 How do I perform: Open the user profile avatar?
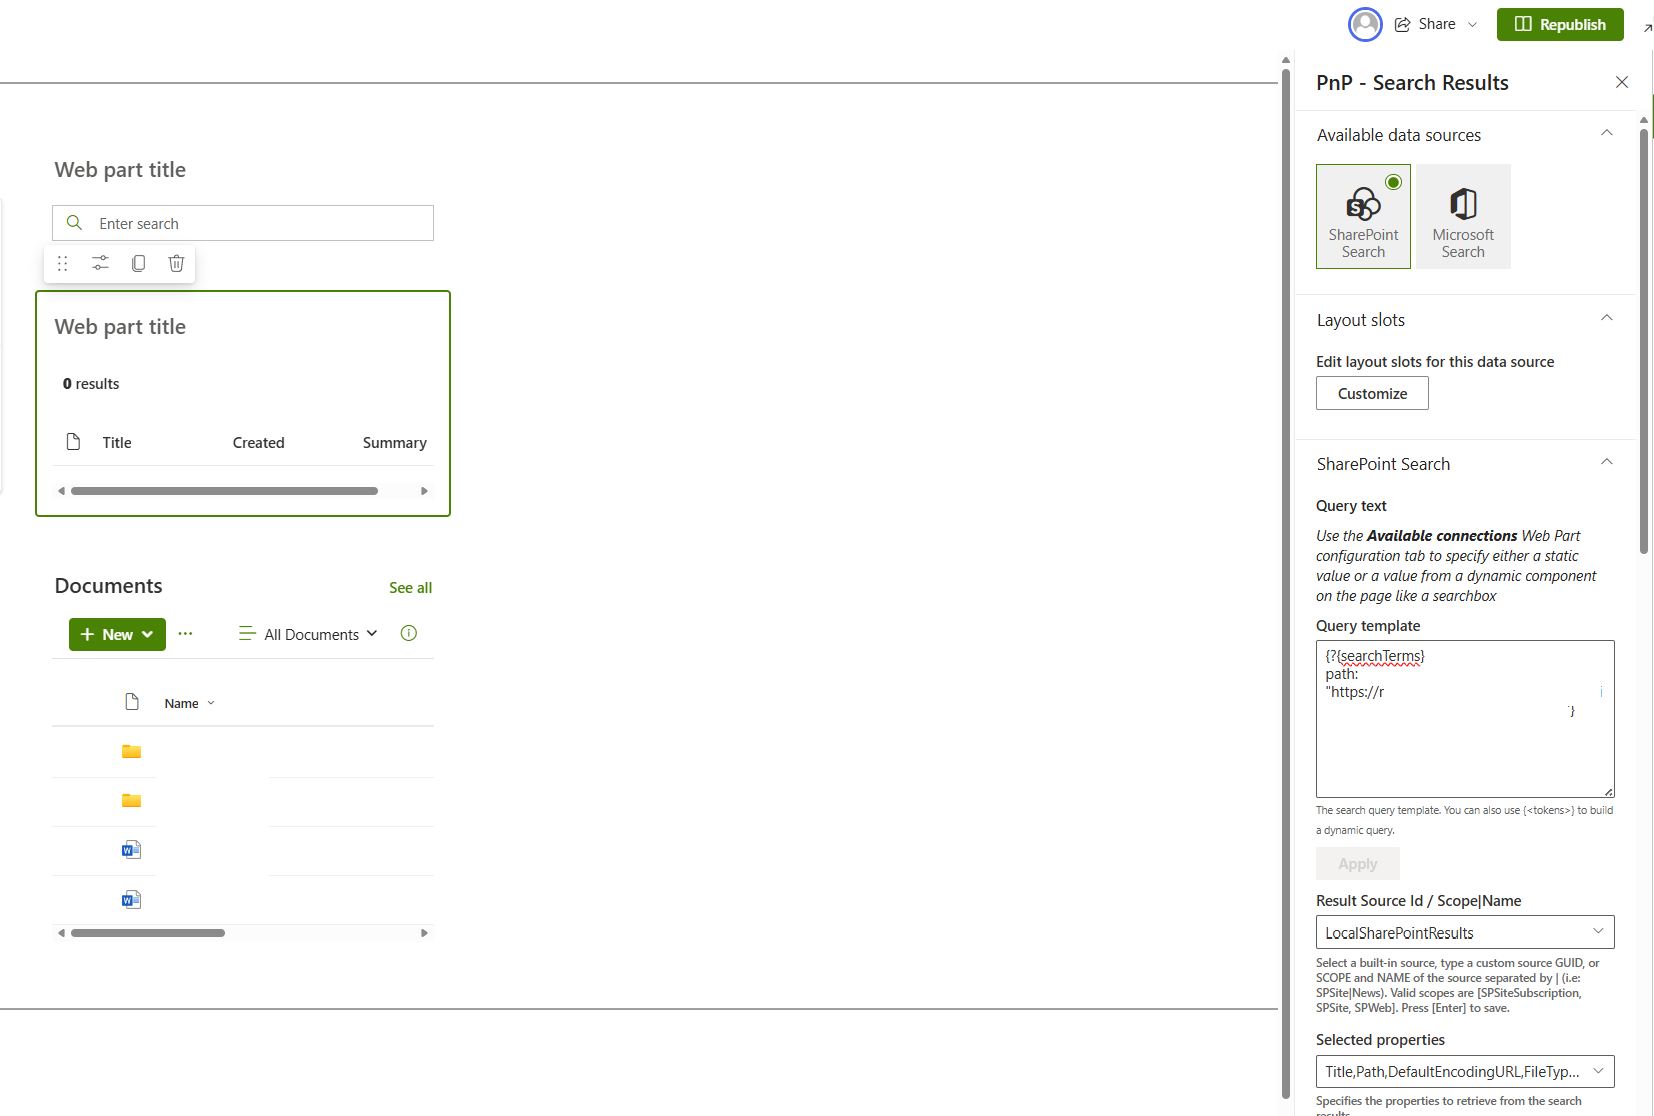[x=1366, y=23]
